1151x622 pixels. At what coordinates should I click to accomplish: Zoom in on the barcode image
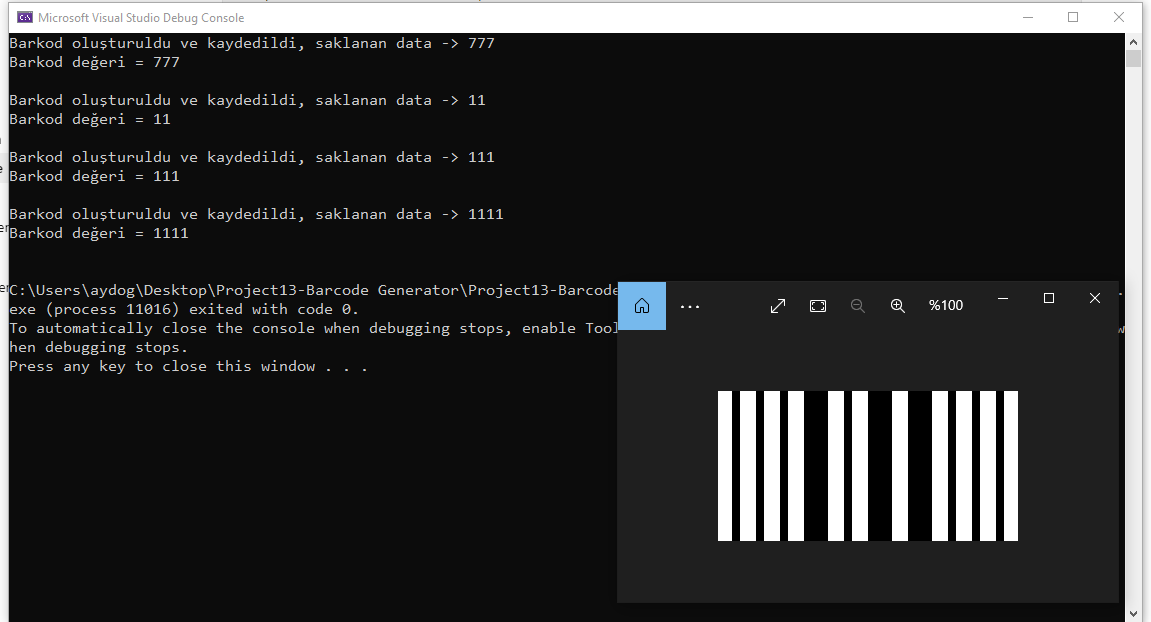pos(897,306)
